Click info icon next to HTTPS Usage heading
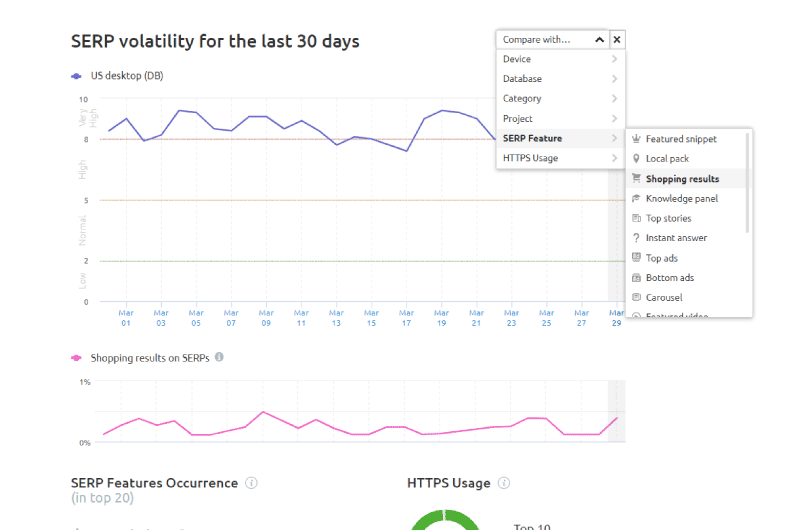 504,483
